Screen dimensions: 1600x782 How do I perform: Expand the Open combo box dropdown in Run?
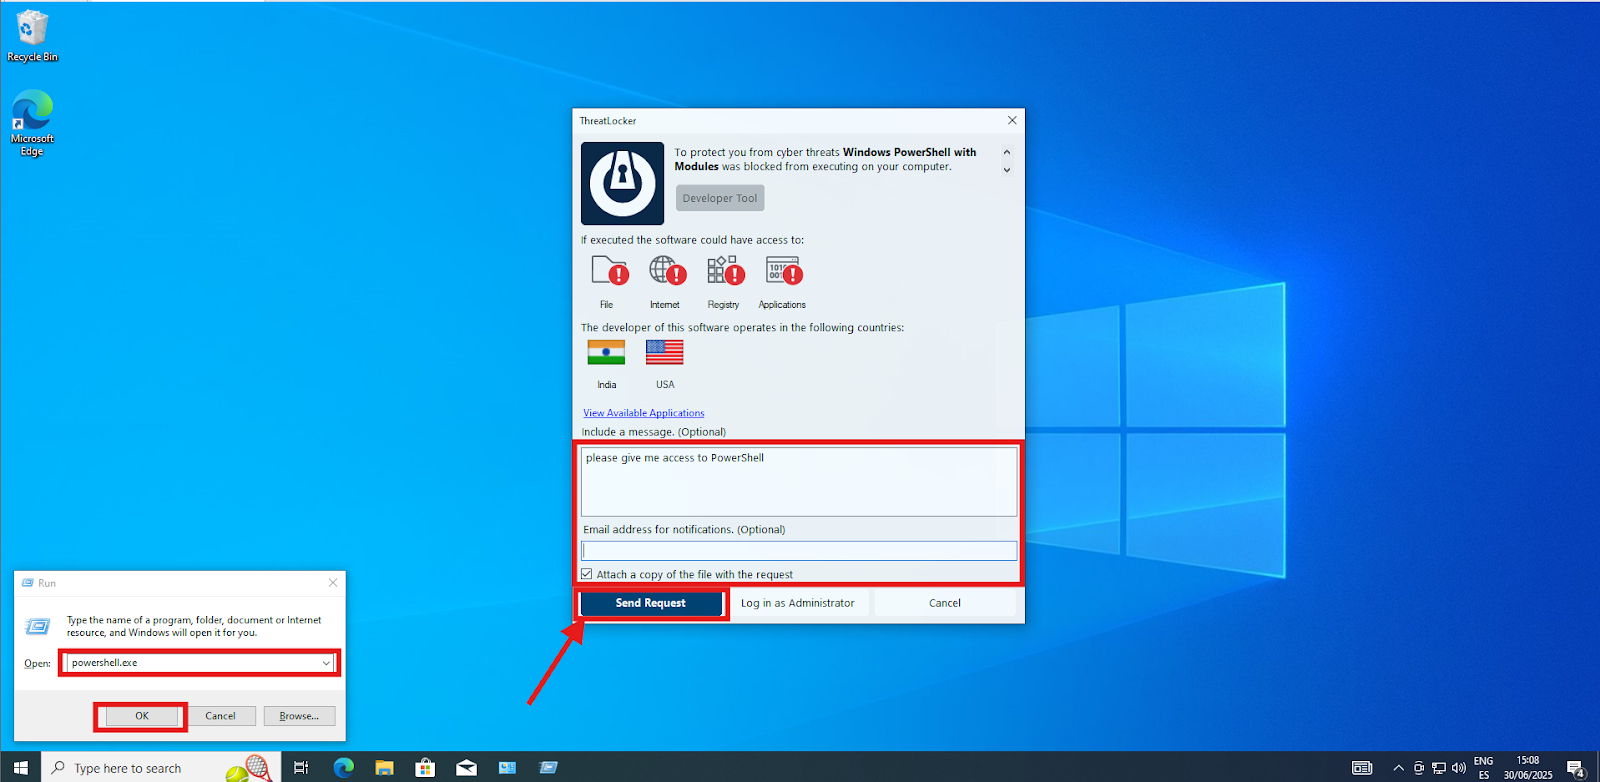[x=326, y=663]
